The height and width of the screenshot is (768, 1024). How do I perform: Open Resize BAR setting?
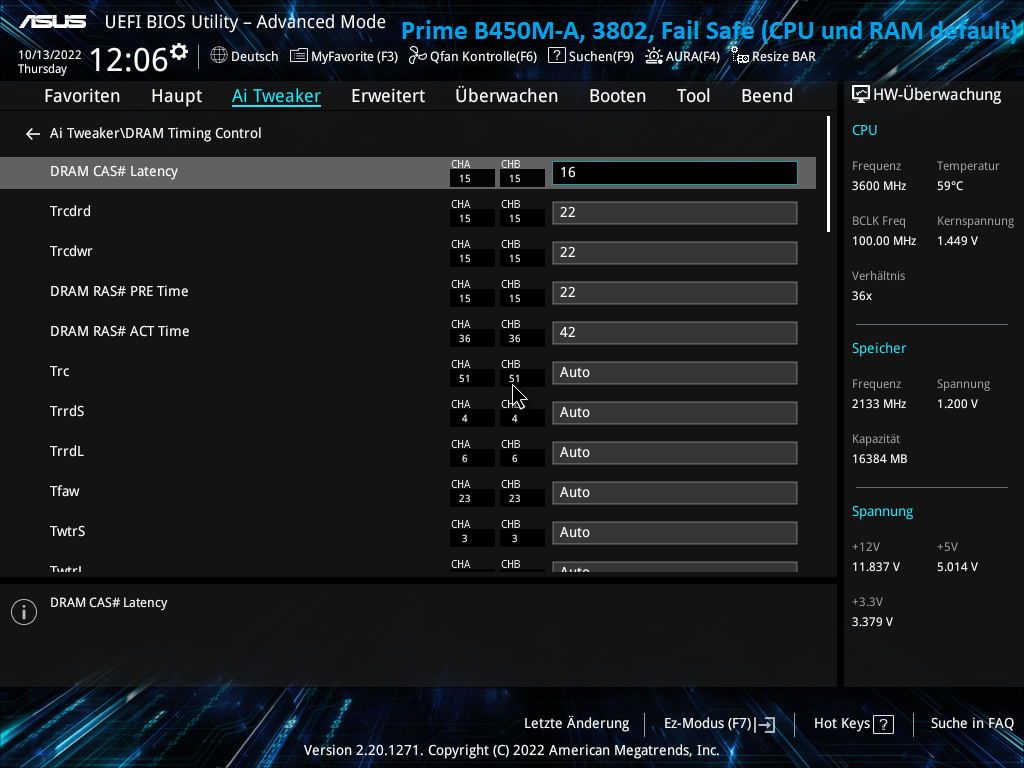click(773, 56)
